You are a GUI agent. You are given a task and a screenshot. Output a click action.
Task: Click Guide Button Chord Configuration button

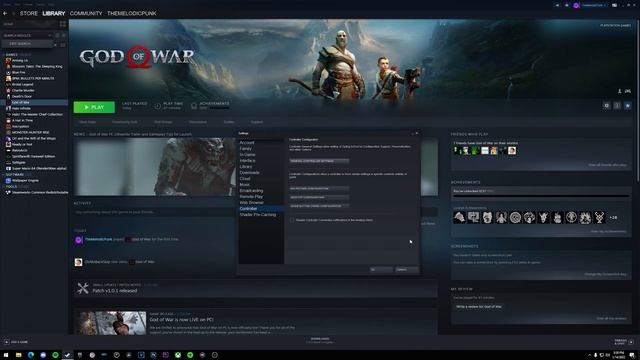point(319,206)
